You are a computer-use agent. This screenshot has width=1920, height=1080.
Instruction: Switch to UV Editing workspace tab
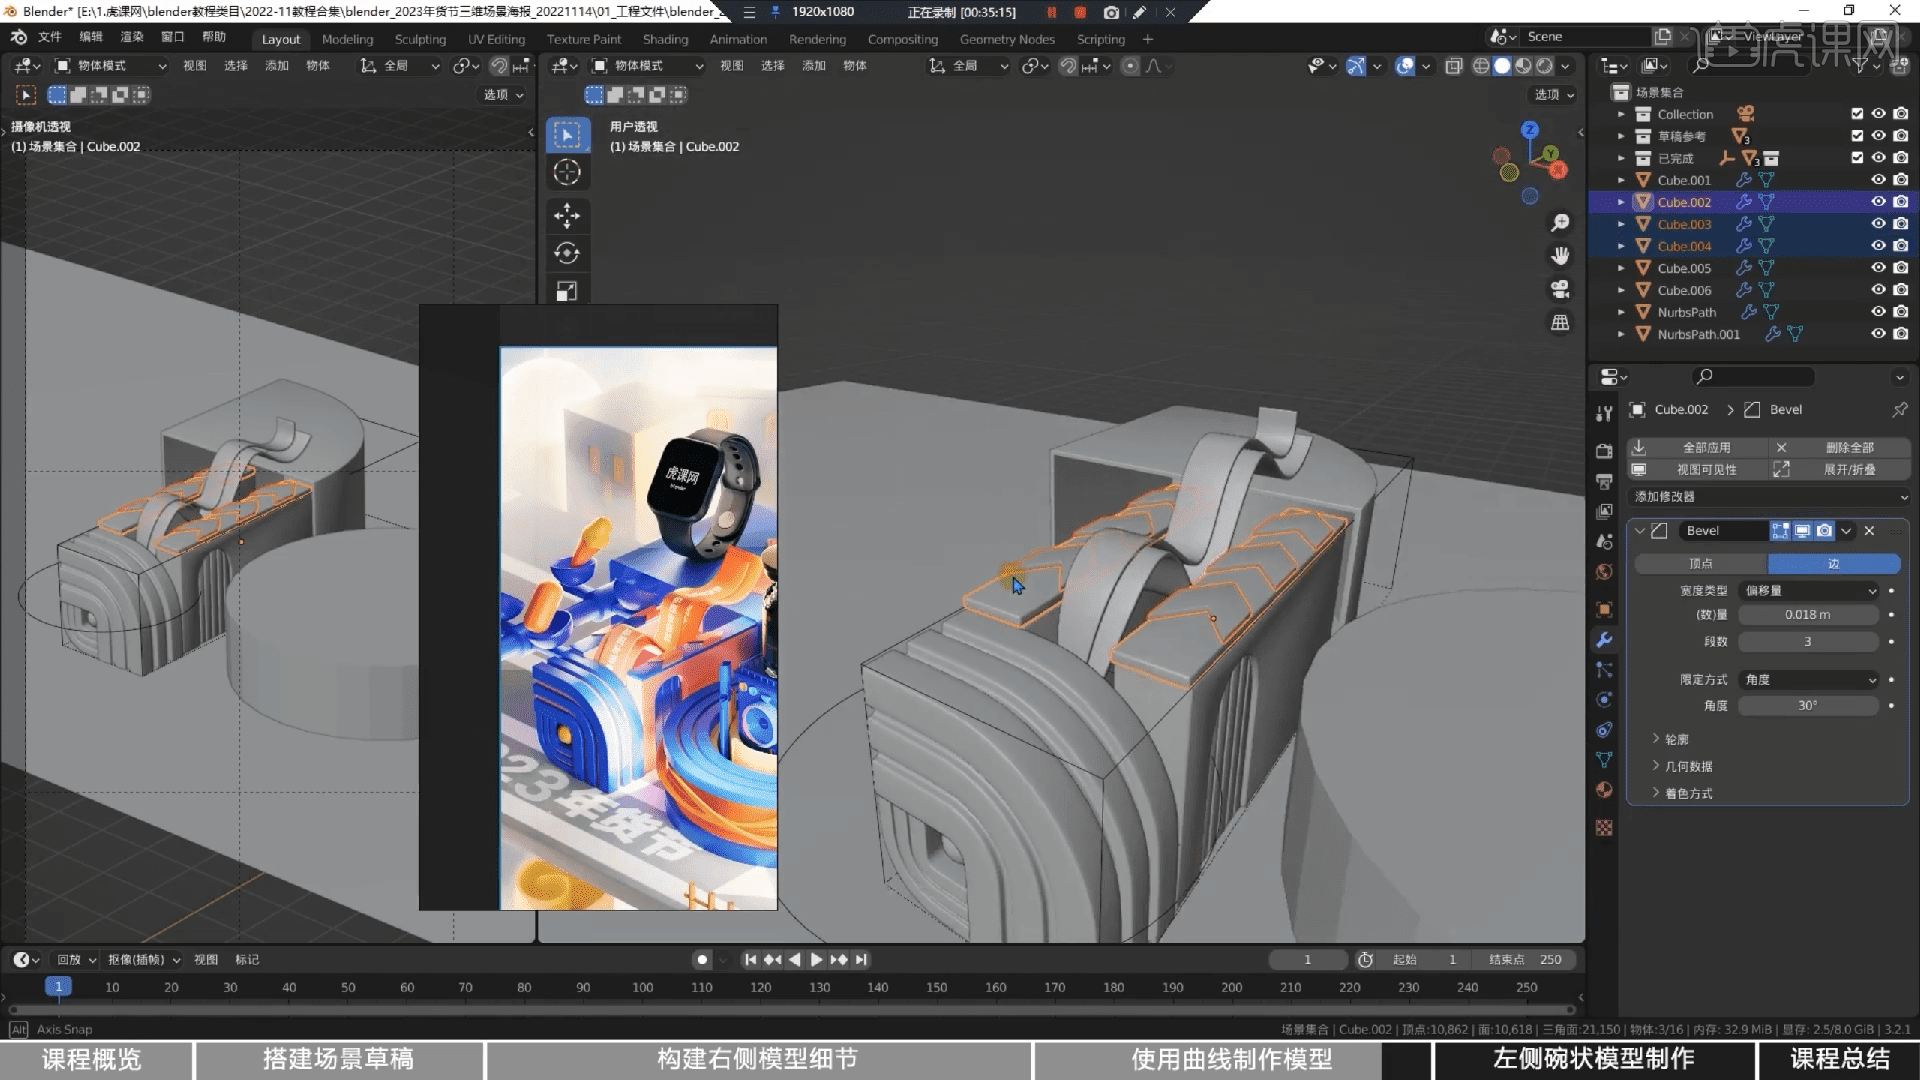[496, 39]
